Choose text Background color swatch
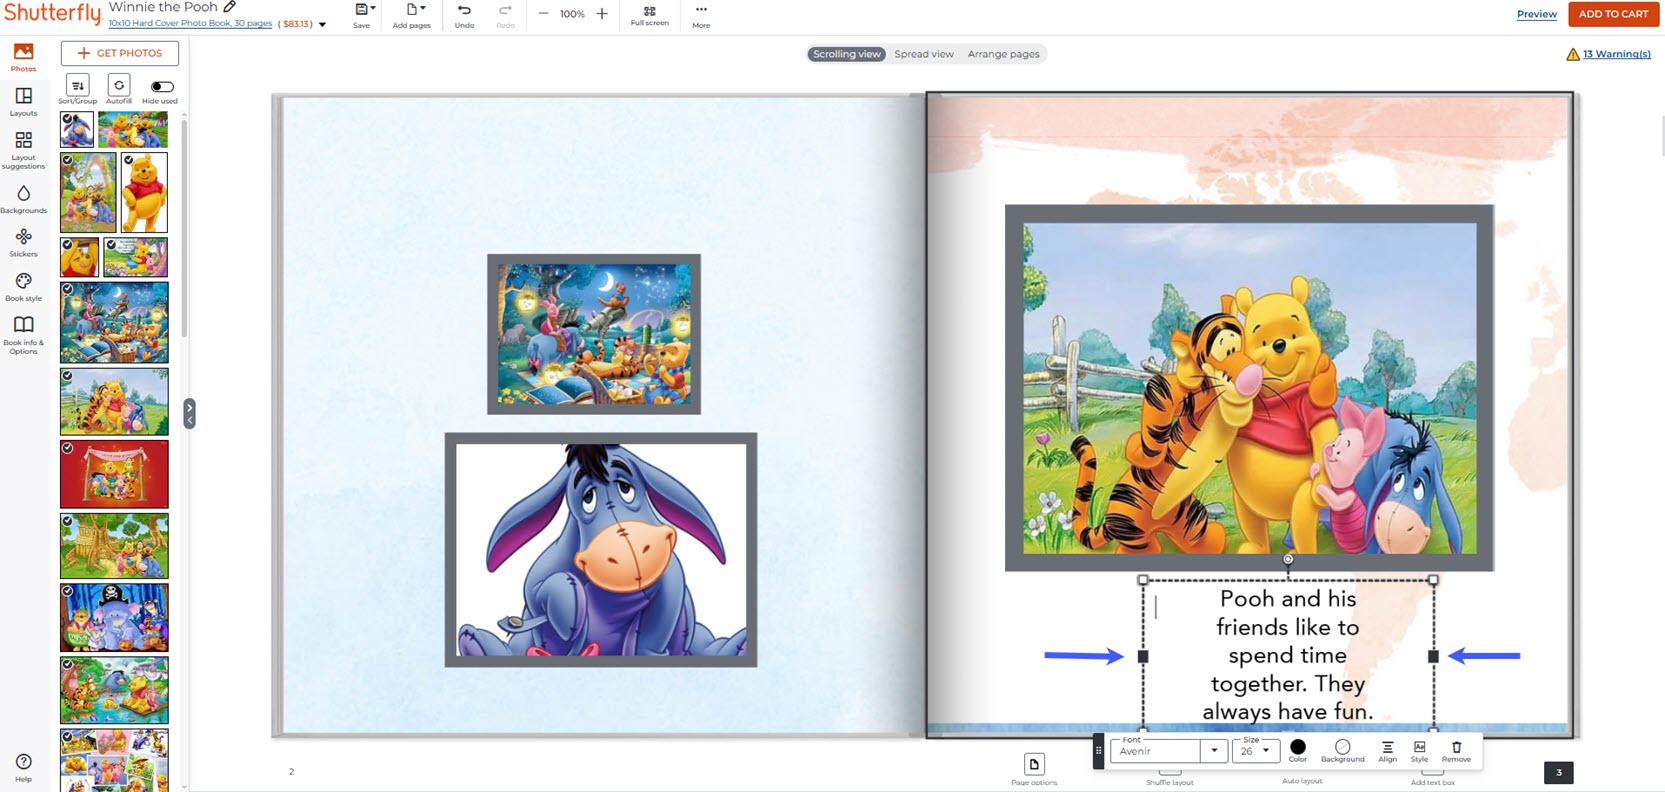The height and width of the screenshot is (792, 1665). pyautogui.click(x=1342, y=746)
